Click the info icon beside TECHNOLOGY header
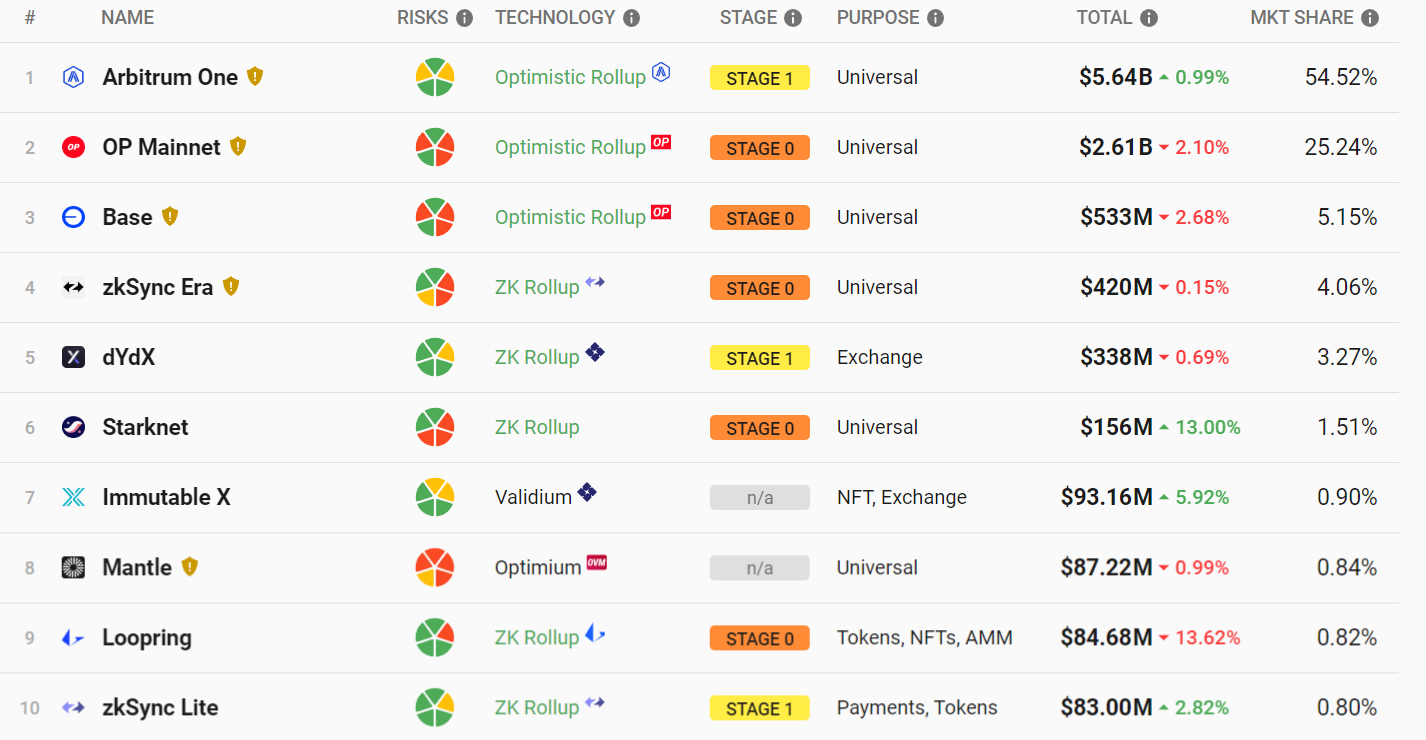The height and width of the screenshot is (740, 1426). point(631,18)
